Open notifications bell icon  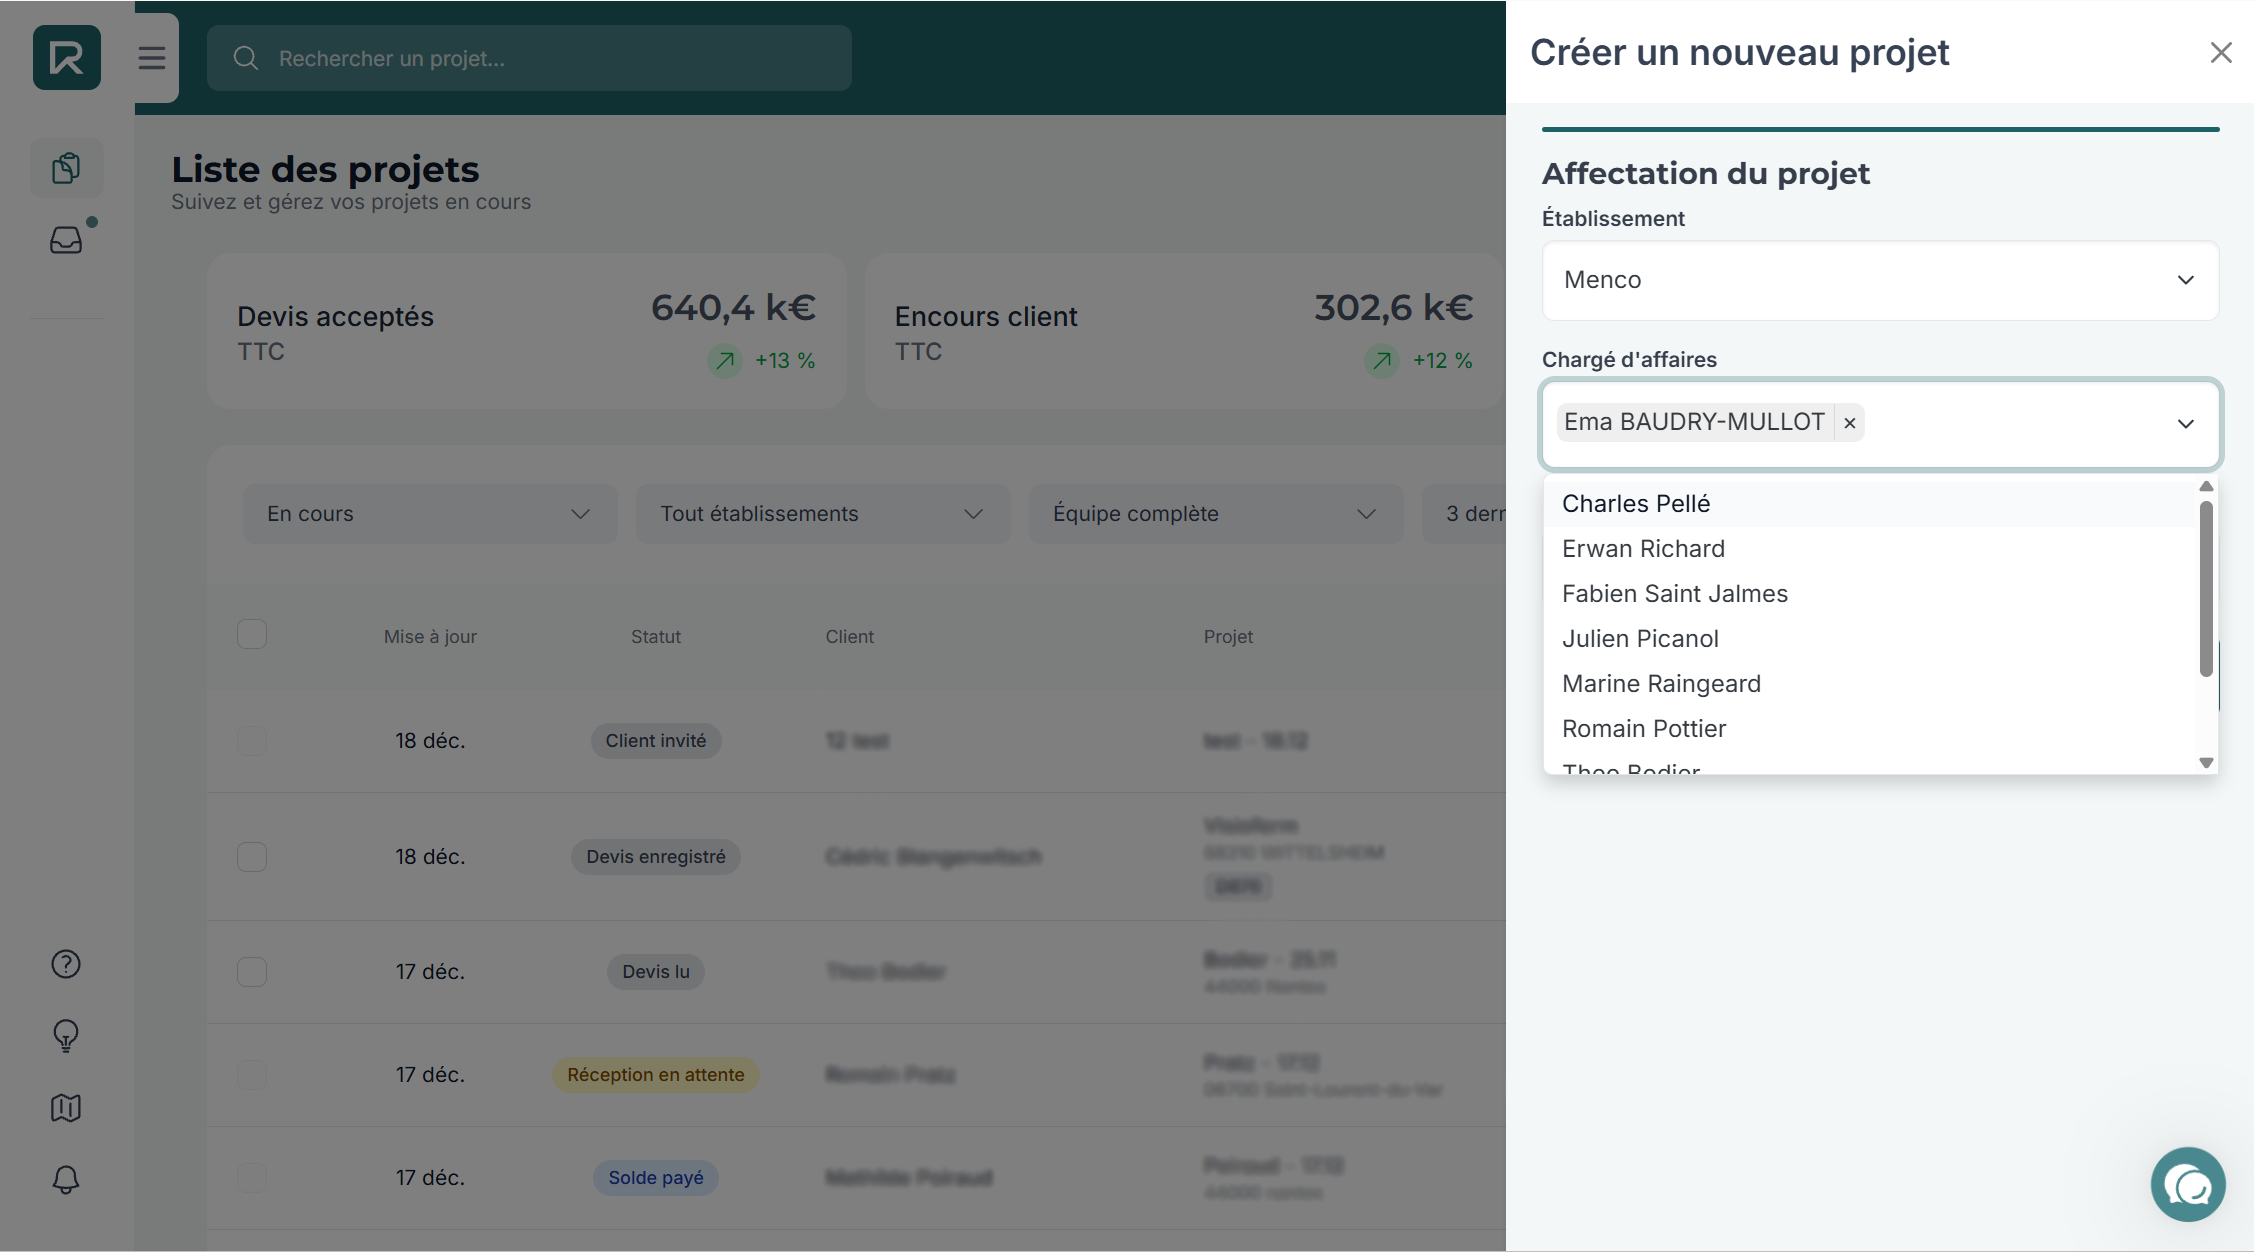66,1180
